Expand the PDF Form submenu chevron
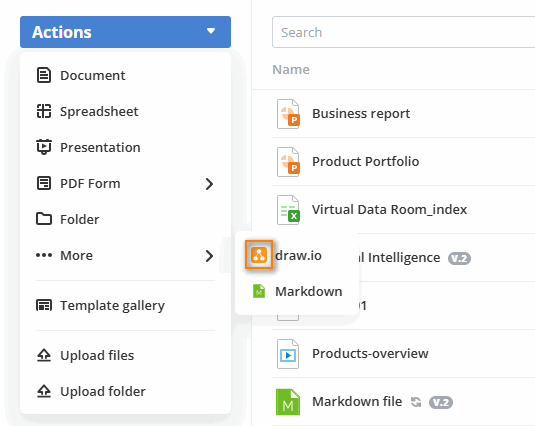Image resolution: width=535 pixels, height=426 pixels. click(x=209, y=184)
